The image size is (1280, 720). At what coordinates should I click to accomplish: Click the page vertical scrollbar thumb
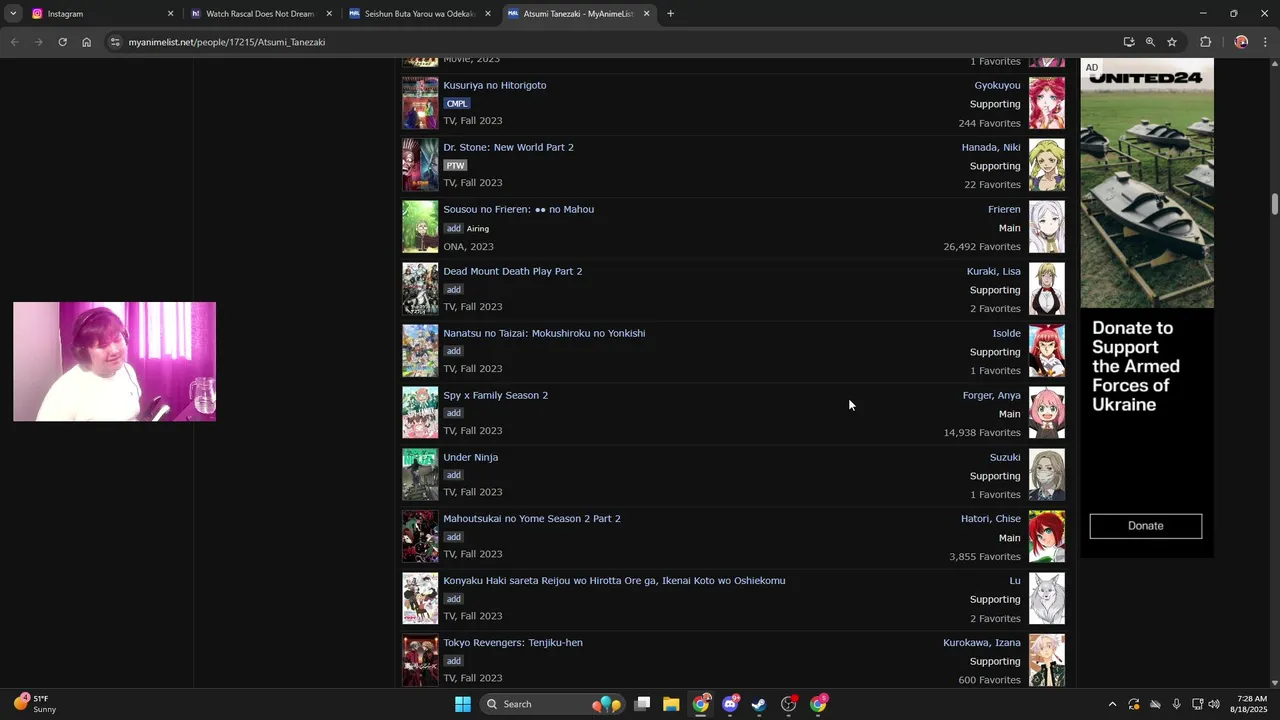(x=1275, y=204)
